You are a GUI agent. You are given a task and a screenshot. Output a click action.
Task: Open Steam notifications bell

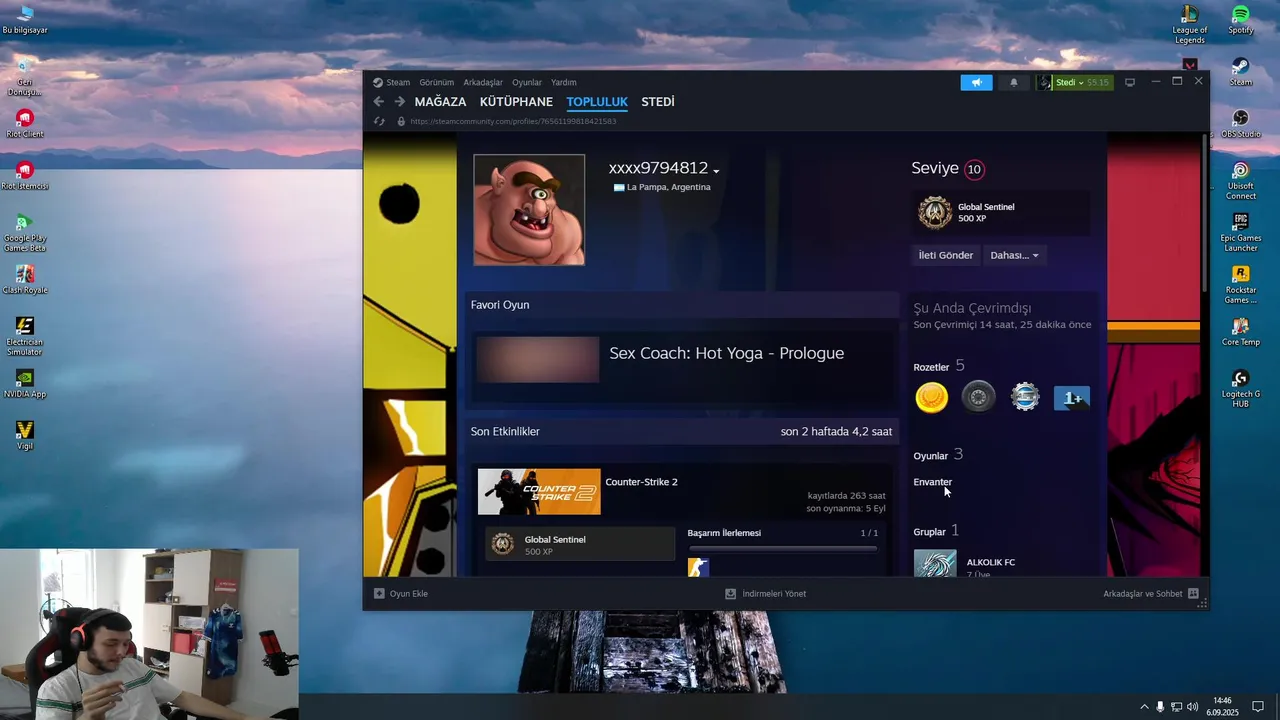click(x=1014, y=83)
